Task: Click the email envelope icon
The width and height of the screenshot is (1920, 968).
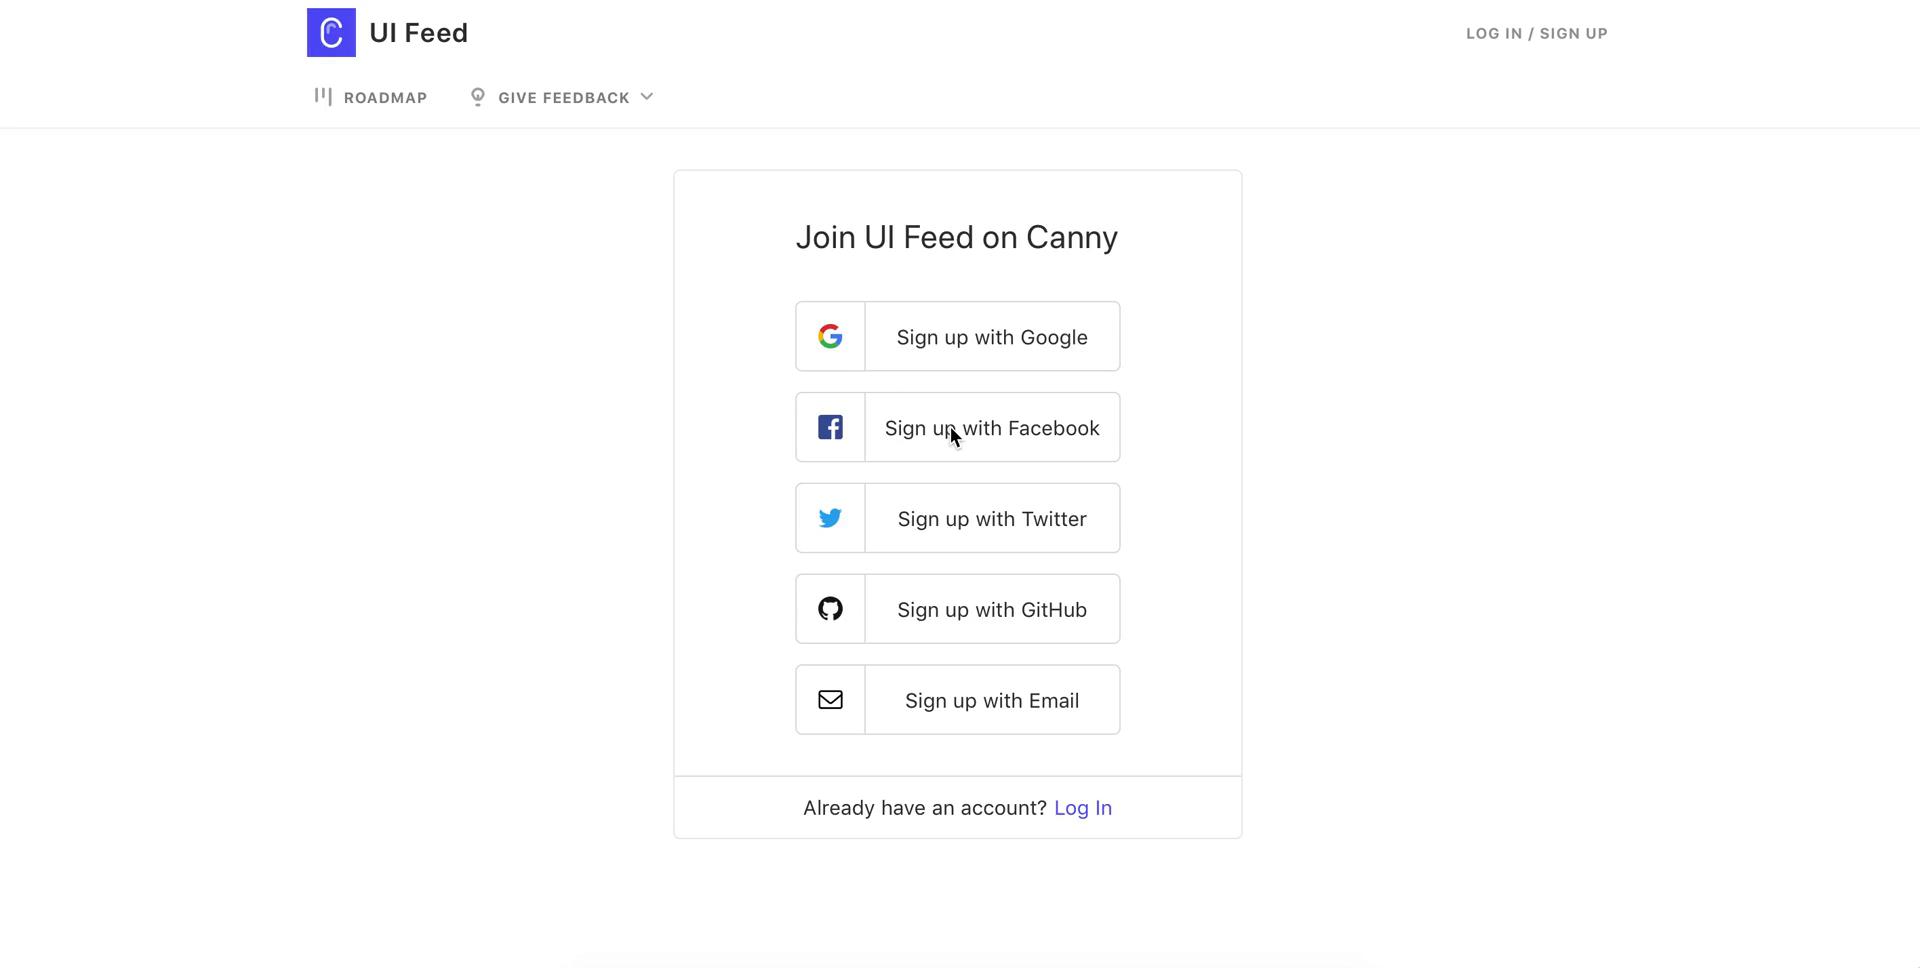Action: (831, 700)
